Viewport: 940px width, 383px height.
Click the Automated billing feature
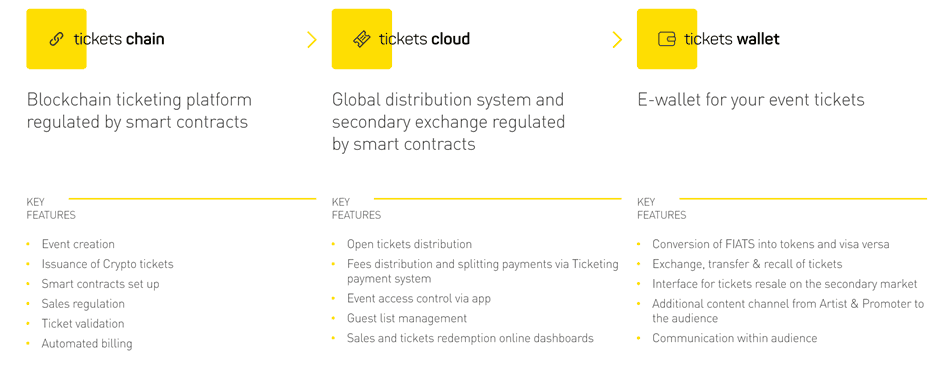(x=87, y=343)
